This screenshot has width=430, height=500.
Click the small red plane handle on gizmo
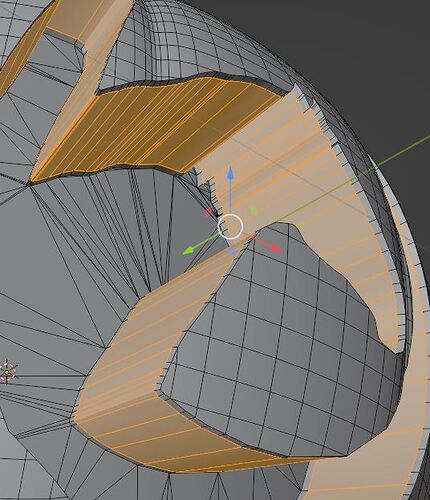pyautogui.click(x=208, y=212)
